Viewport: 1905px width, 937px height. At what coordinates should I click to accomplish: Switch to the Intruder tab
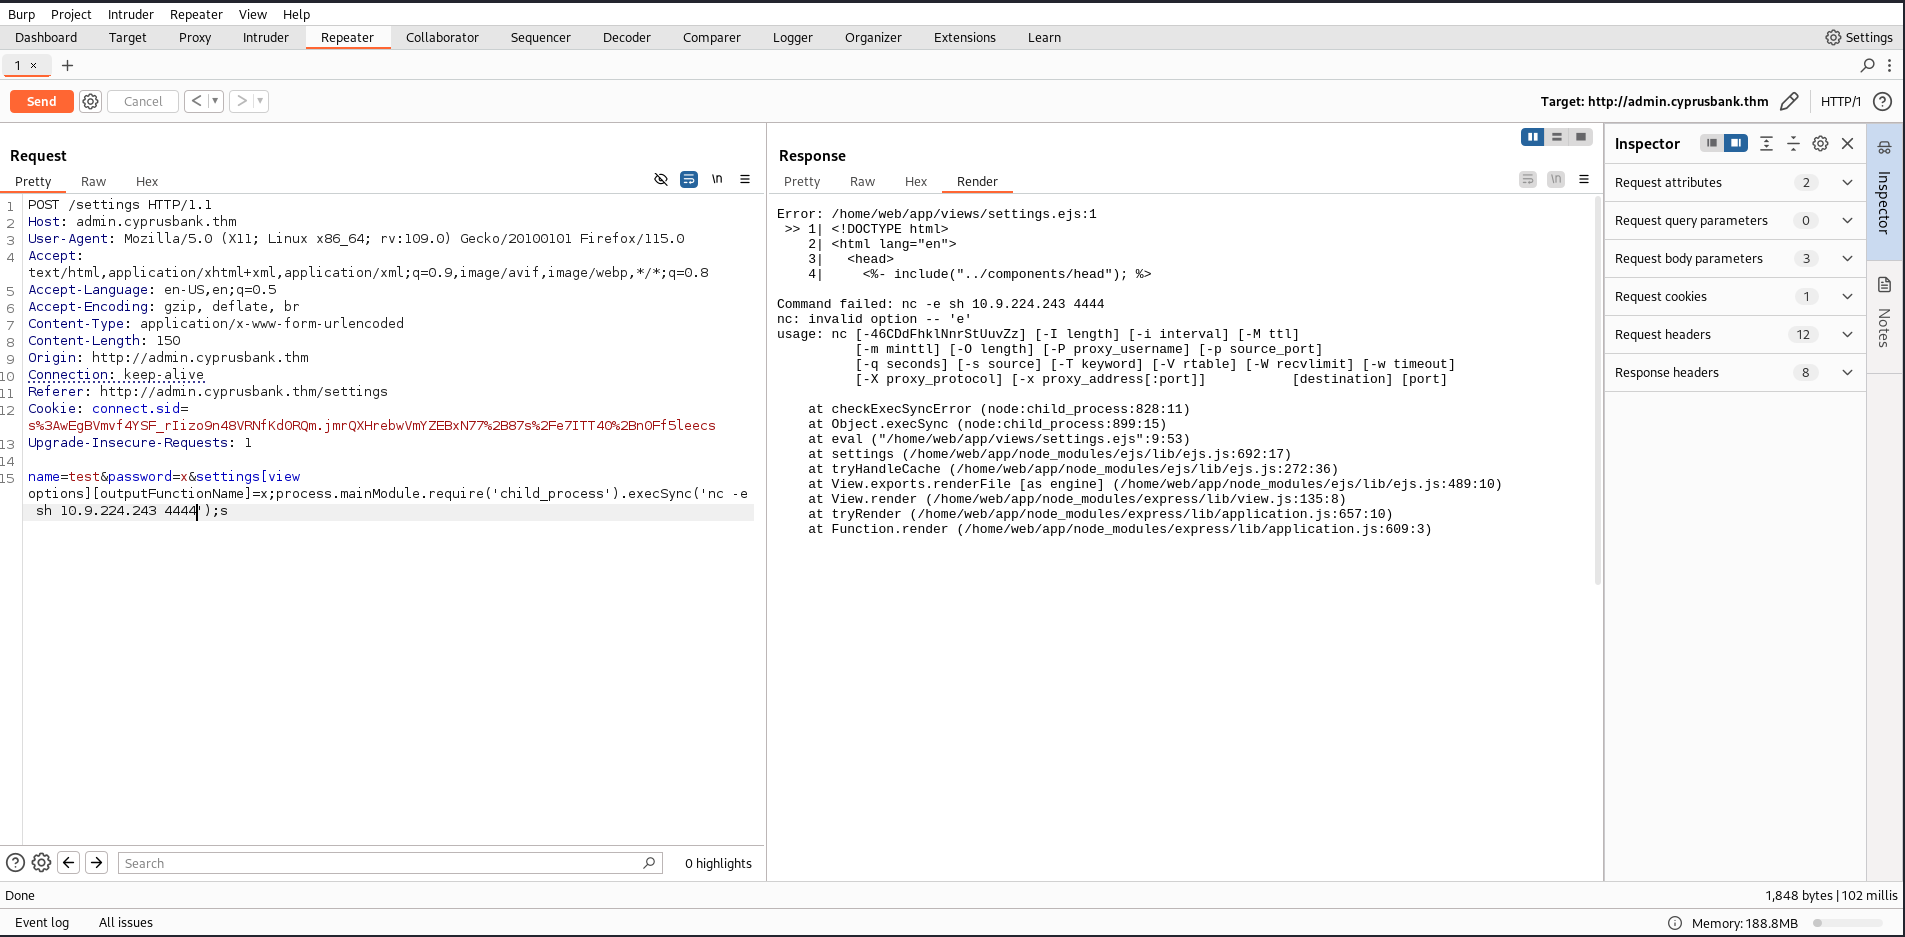click(266, 37)
